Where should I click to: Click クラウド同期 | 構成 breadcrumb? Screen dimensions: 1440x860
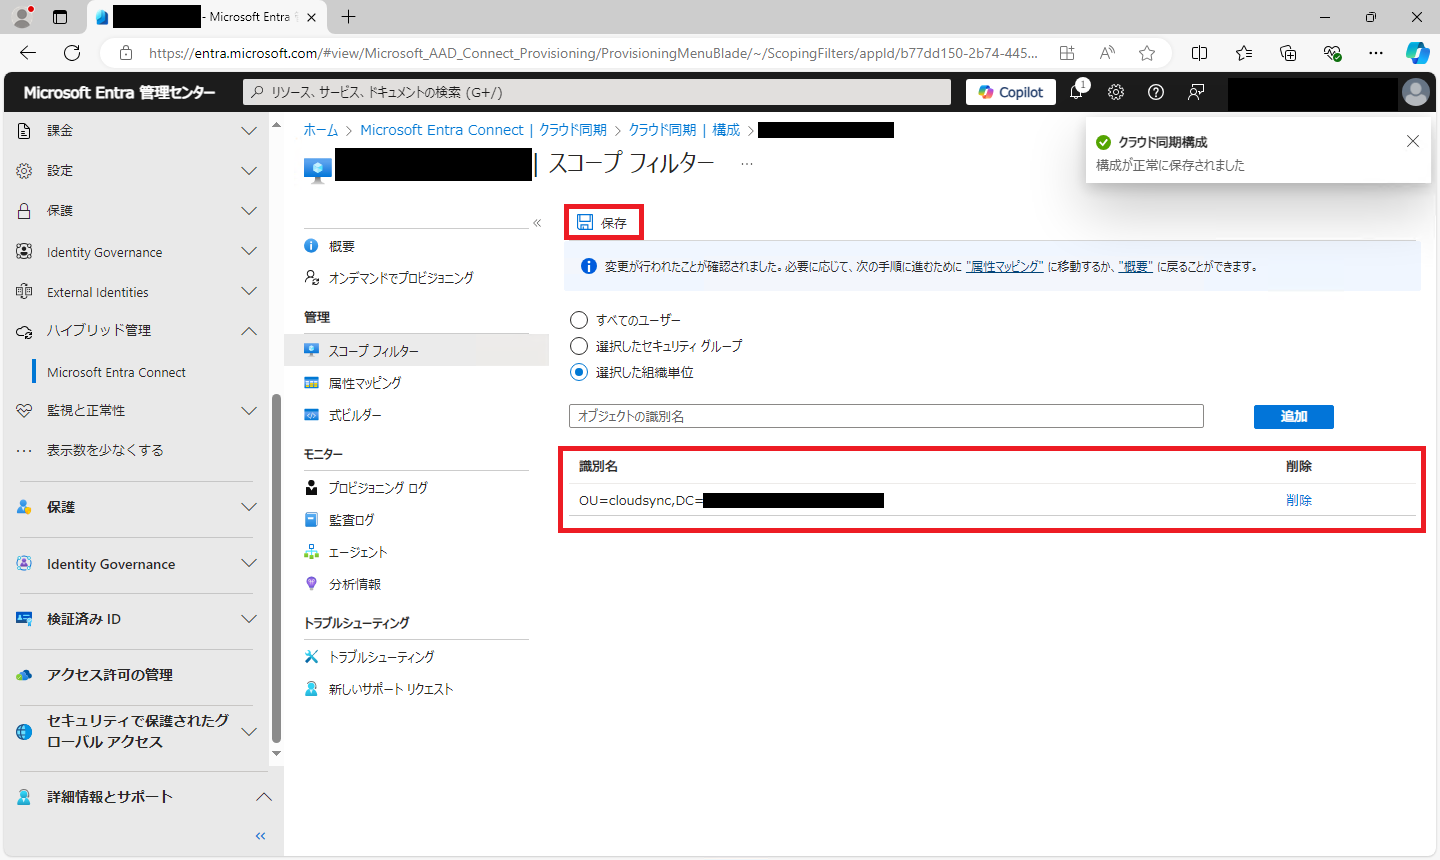[x=684, y=130]
